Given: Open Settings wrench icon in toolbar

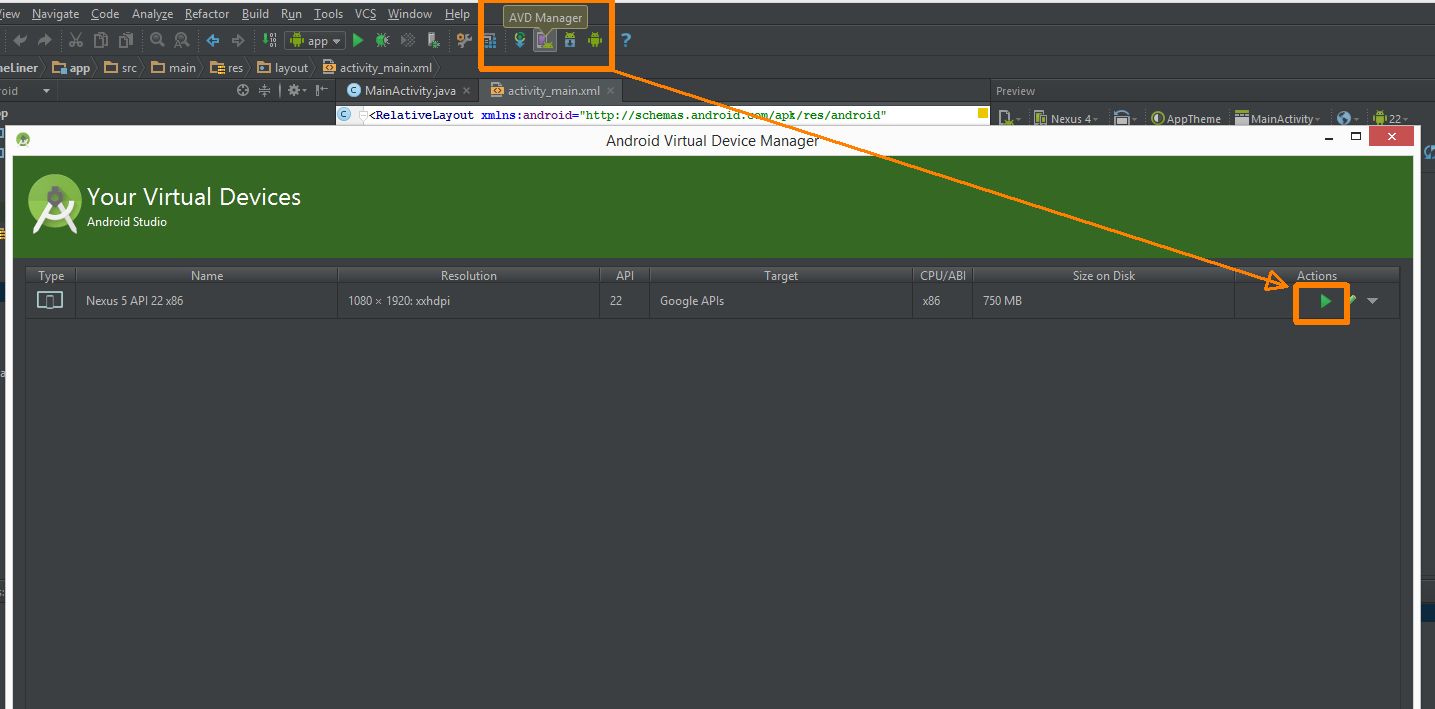Looking at the screenshot, I should click(x=464, y=40).
